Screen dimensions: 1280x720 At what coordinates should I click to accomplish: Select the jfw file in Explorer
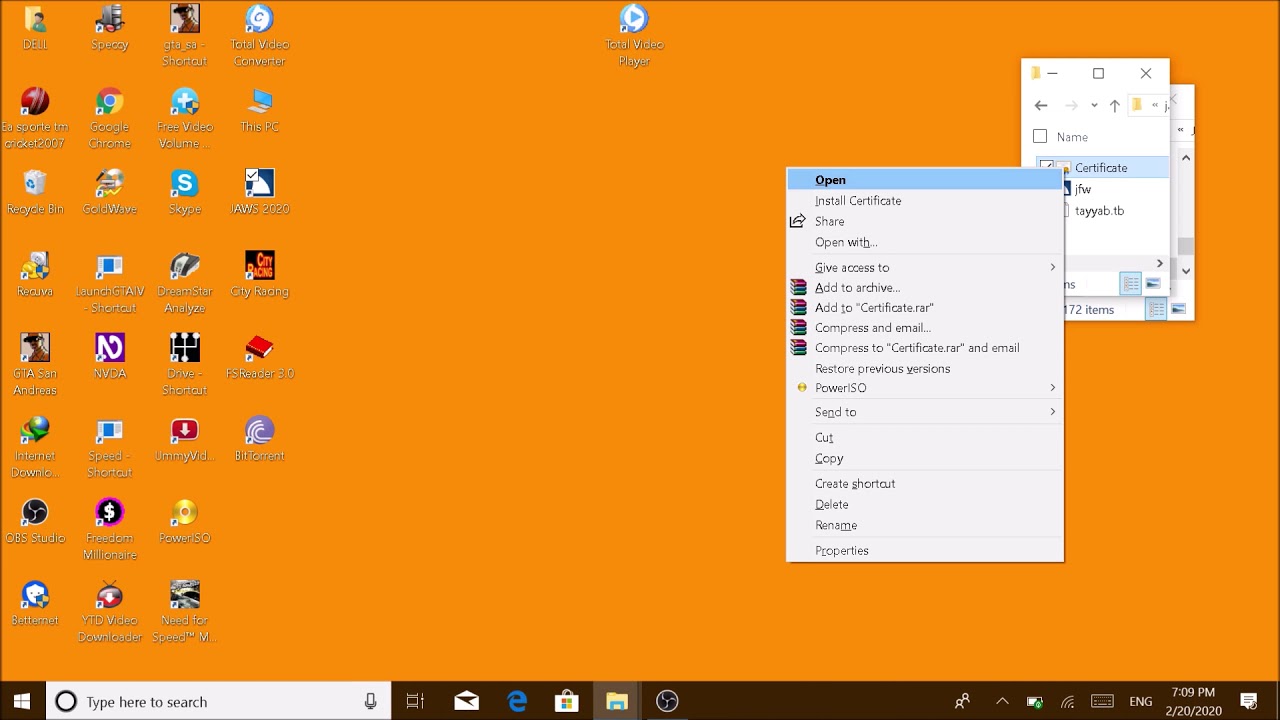point(1083,189)
